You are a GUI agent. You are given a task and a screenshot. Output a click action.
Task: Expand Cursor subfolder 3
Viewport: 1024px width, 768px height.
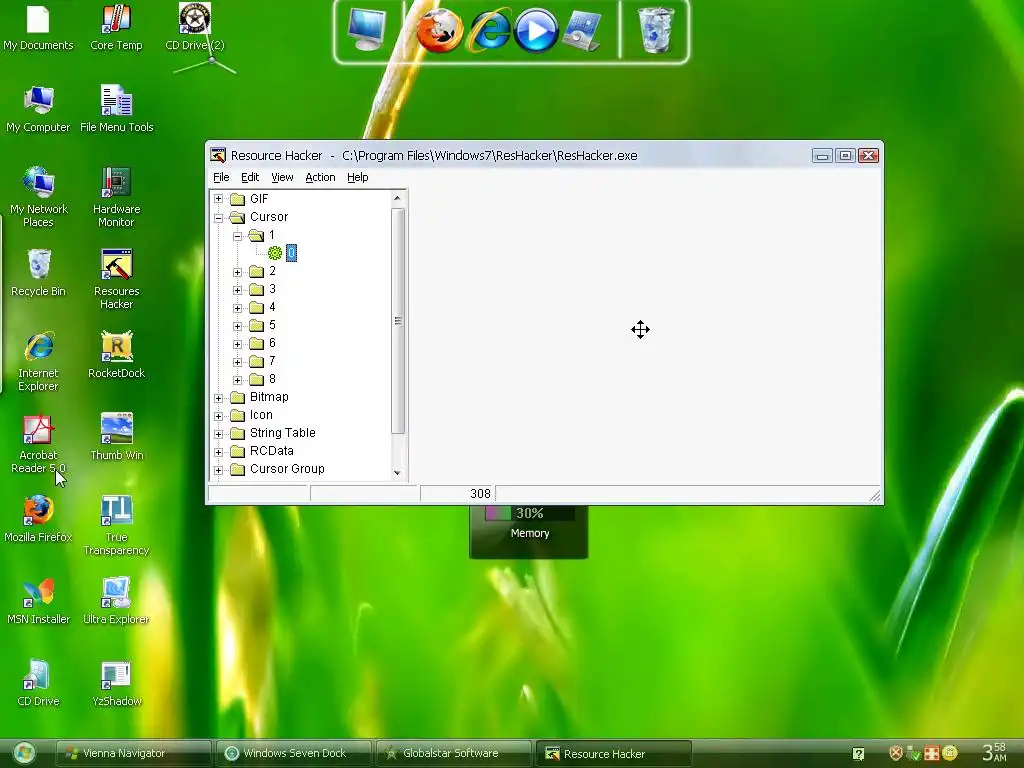pos(238,290)
